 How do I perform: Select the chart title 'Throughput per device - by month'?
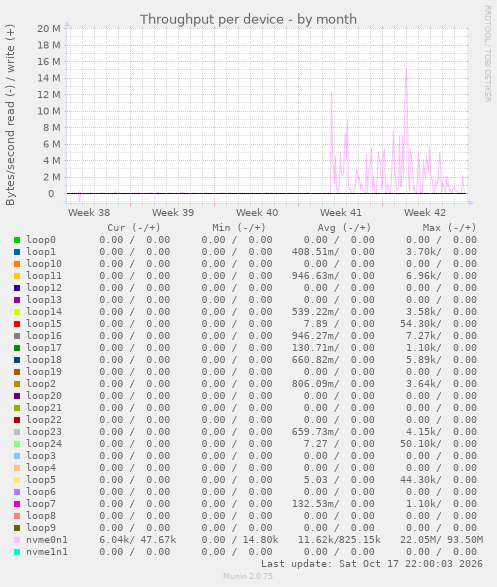tap(248, 19)
